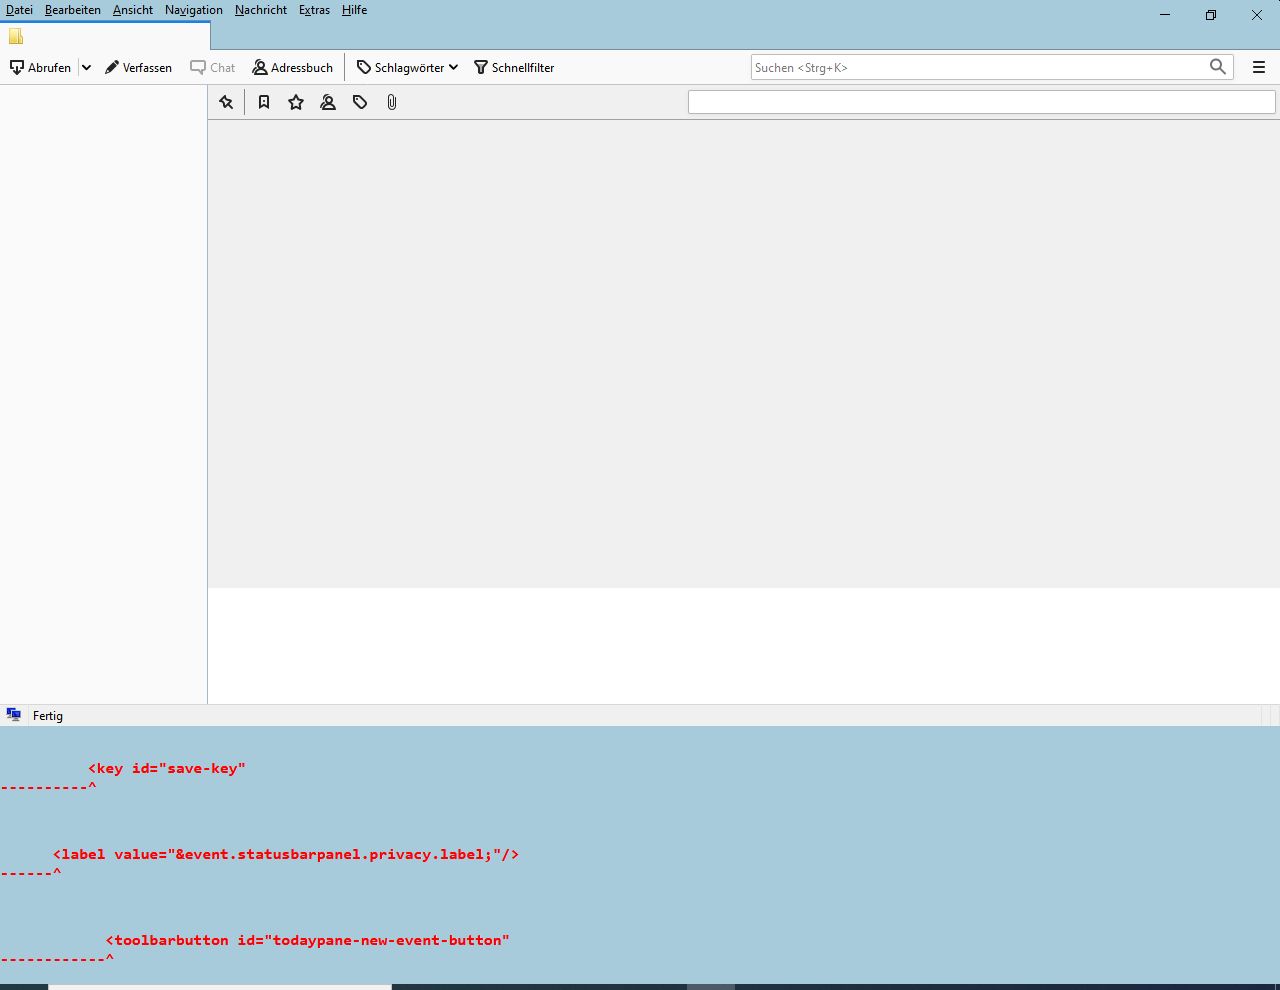Image resolution: width=1280 pixels, height=990 pixels.
Task: Filter messages that have tags
Action: tap(360, 102)
